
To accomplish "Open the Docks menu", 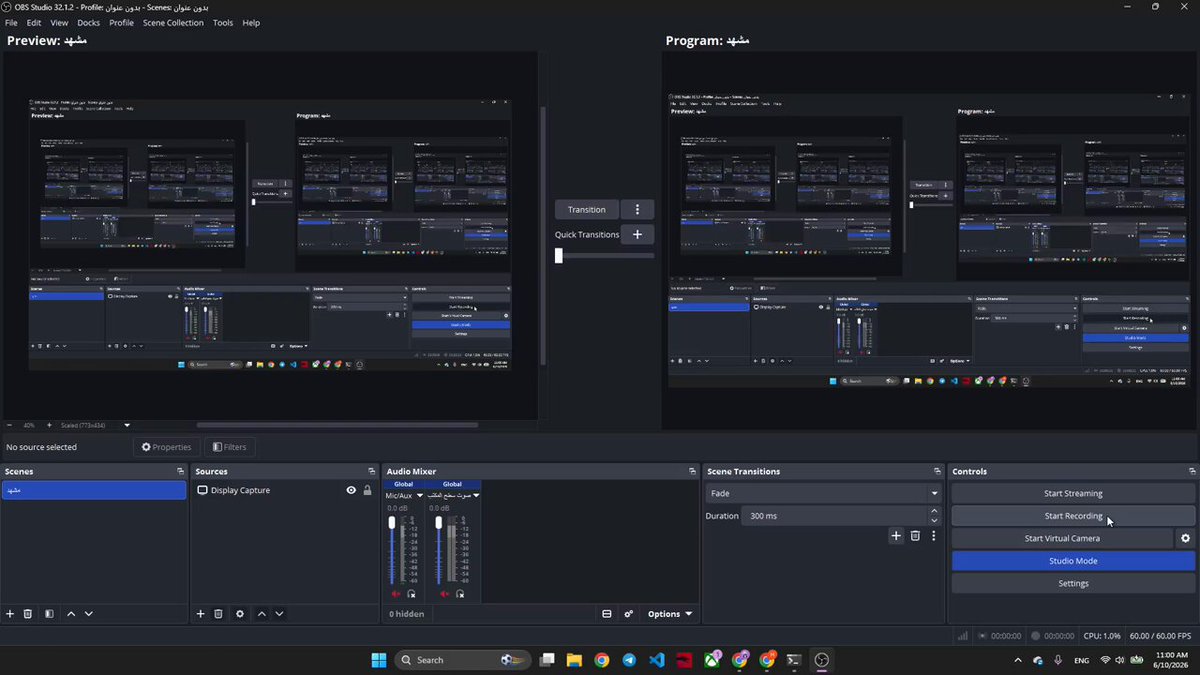I will tap(88, 22).
